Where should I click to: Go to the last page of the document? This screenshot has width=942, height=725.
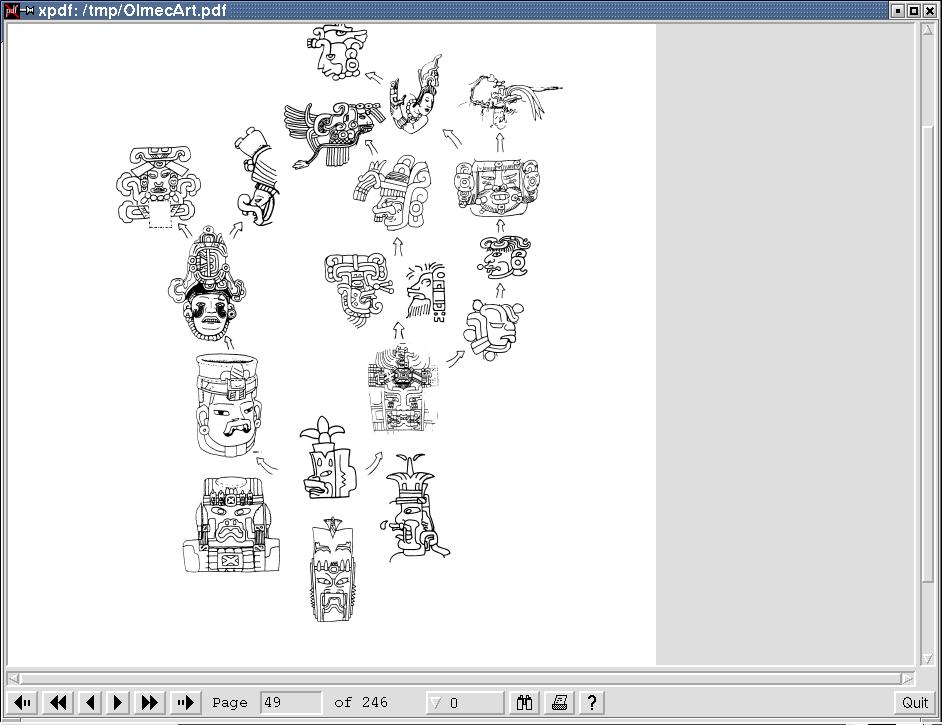[186, 702]
